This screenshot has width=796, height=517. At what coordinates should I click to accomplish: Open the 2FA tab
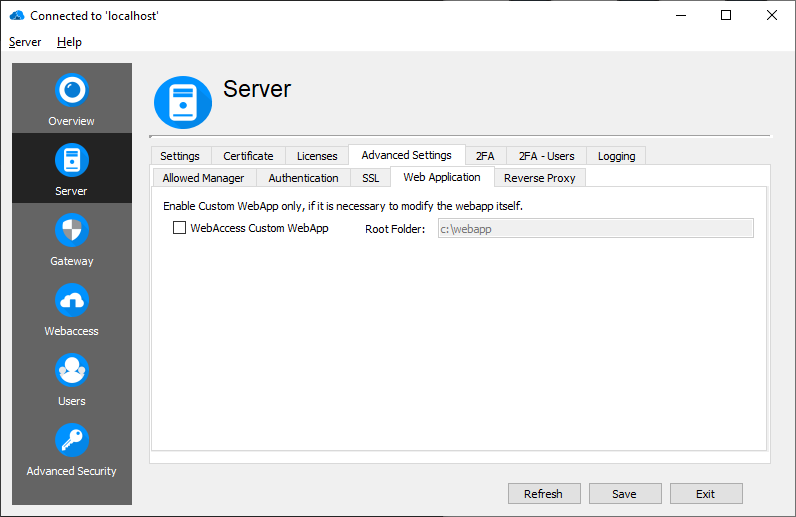pyautogui.click(x=485, y=156)
